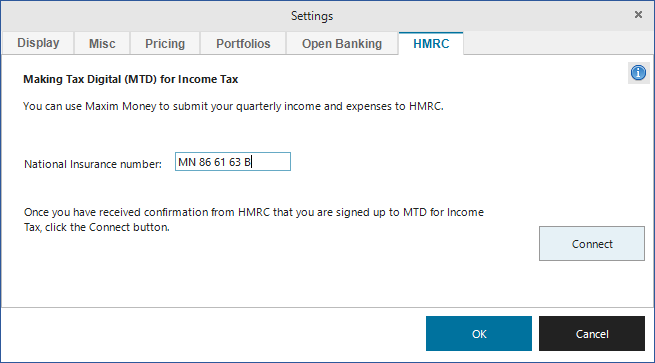This screenshot has width=655, height=363.
Task: Discard changes with the Cancel button
Action: tap(592, 334)
